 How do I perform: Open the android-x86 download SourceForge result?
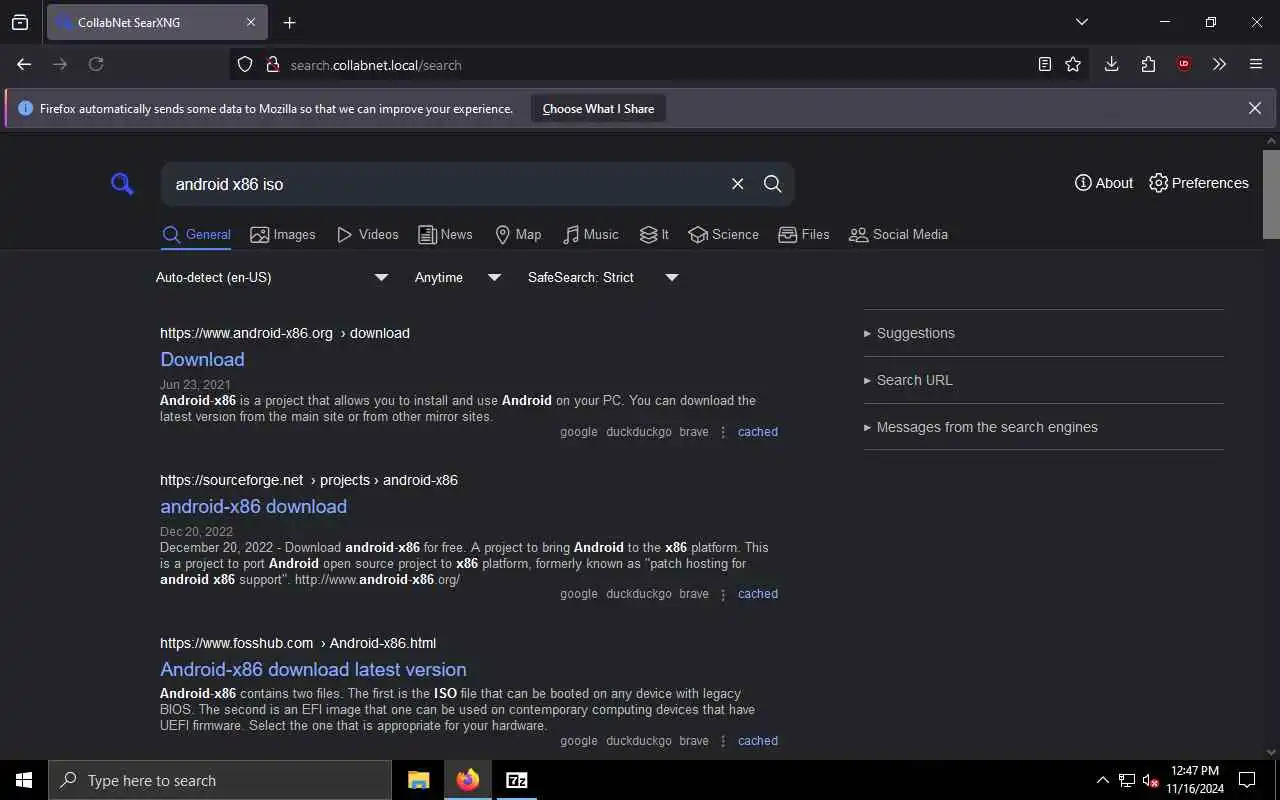coord(253,506)
